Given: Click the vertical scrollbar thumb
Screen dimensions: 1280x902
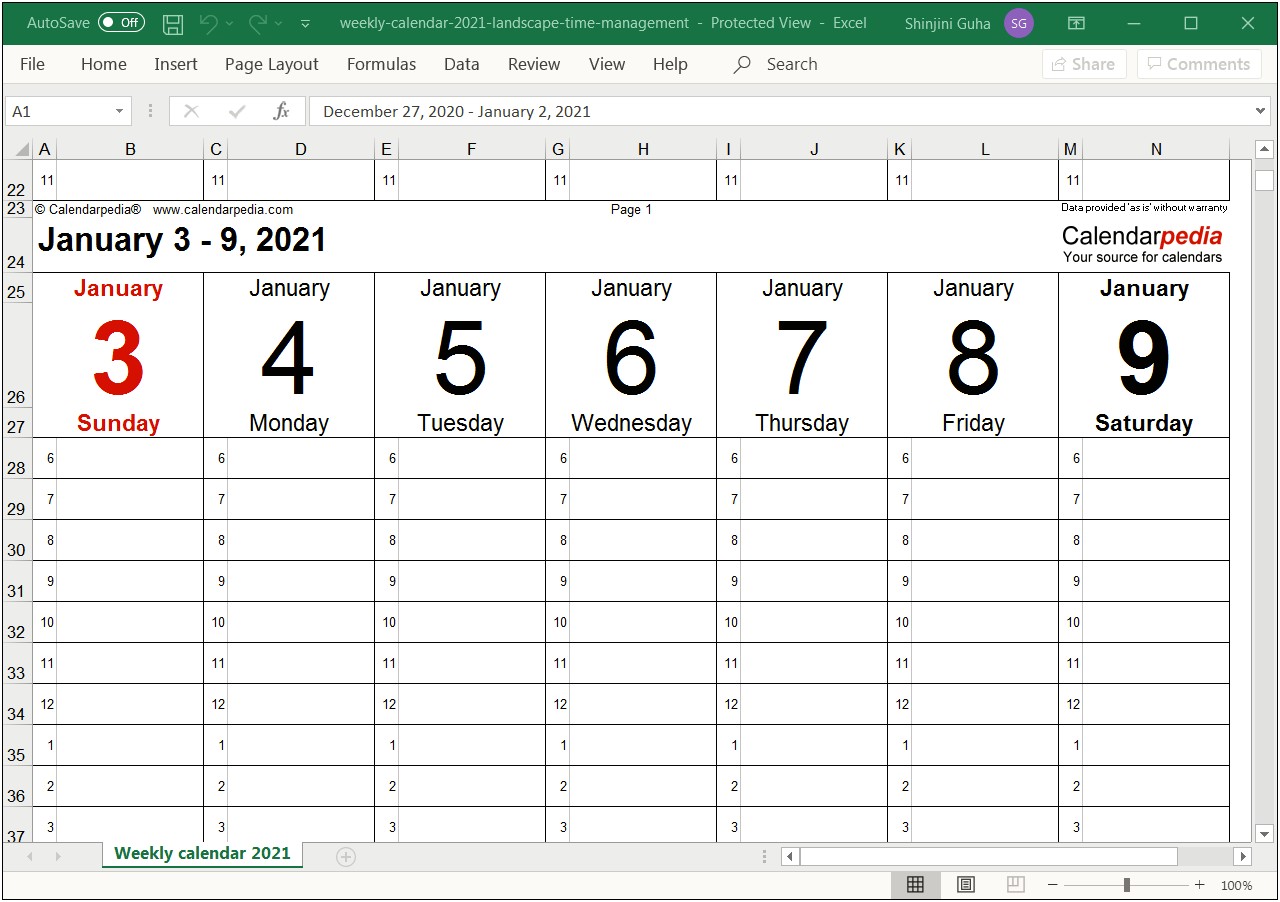Looking at the screenshot, I should [x=1264, y=180].
